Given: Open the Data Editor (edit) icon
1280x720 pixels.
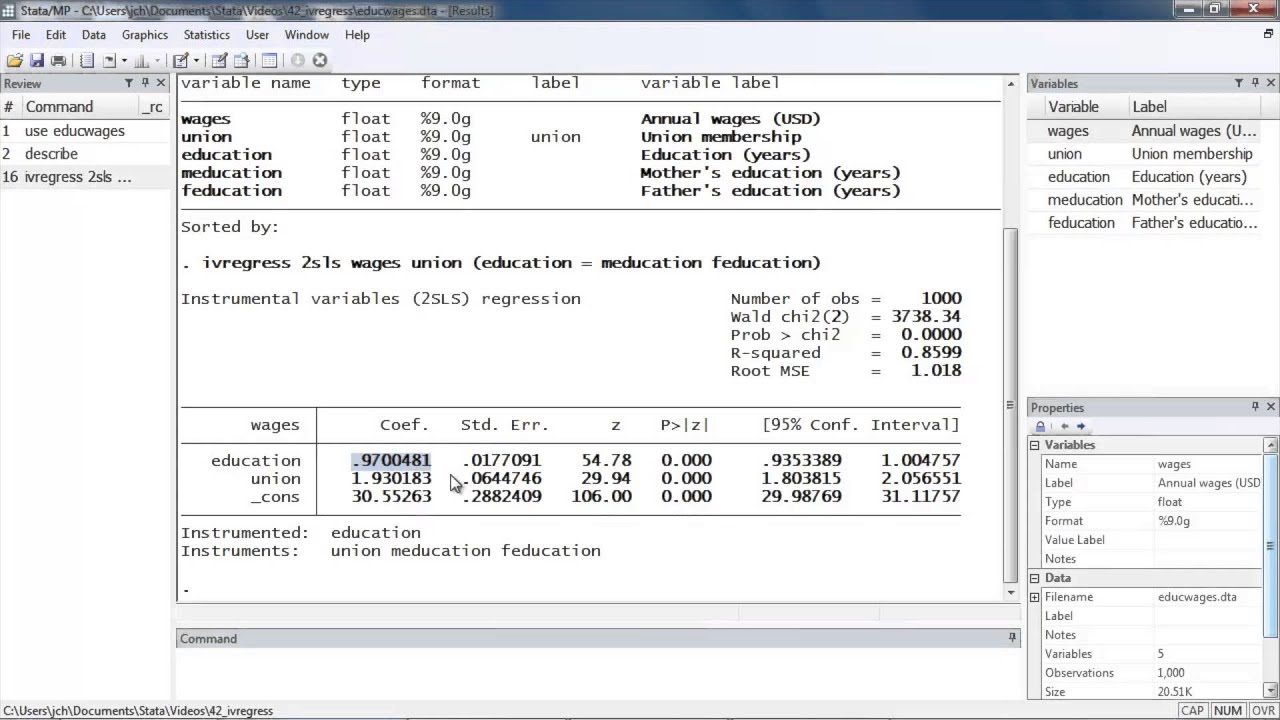Looking at the screenshot, I should point(220,60).
